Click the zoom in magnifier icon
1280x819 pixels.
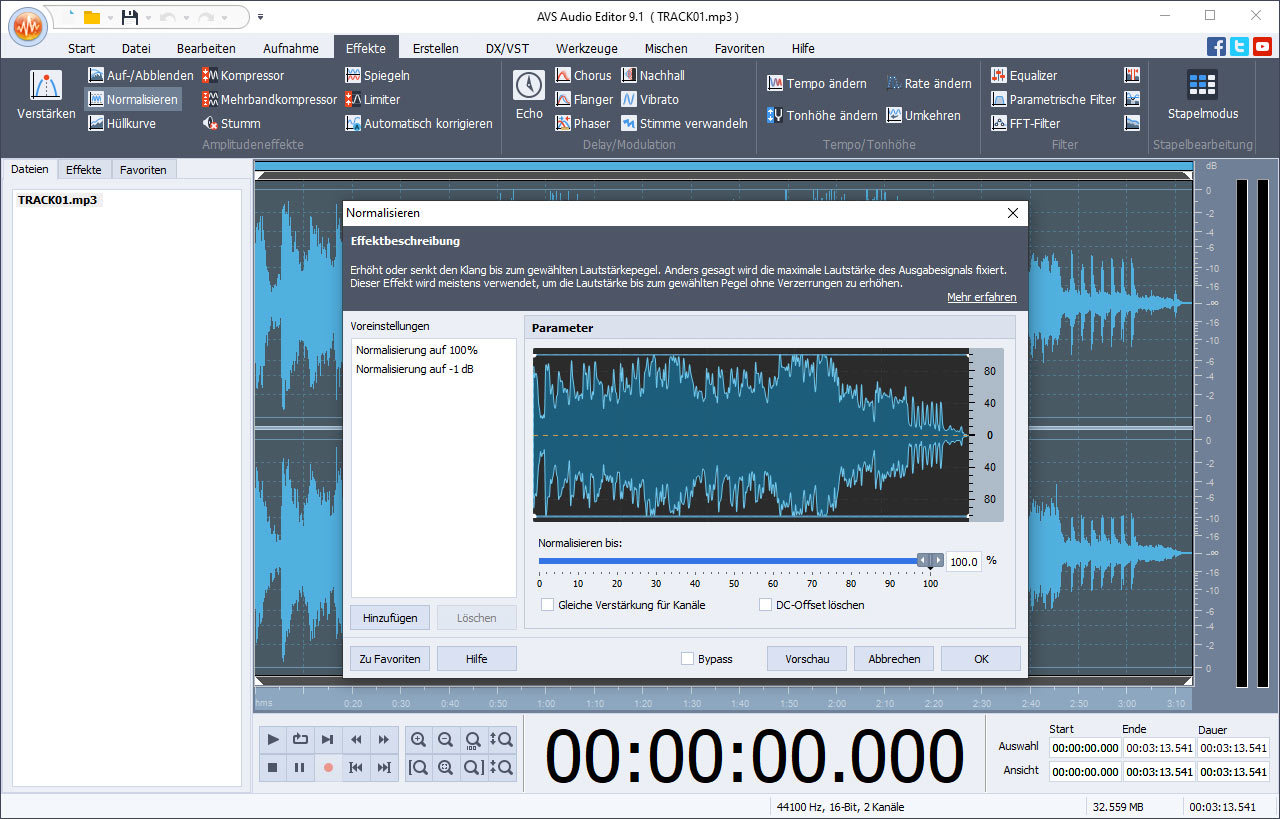click(x=418, y=740)
